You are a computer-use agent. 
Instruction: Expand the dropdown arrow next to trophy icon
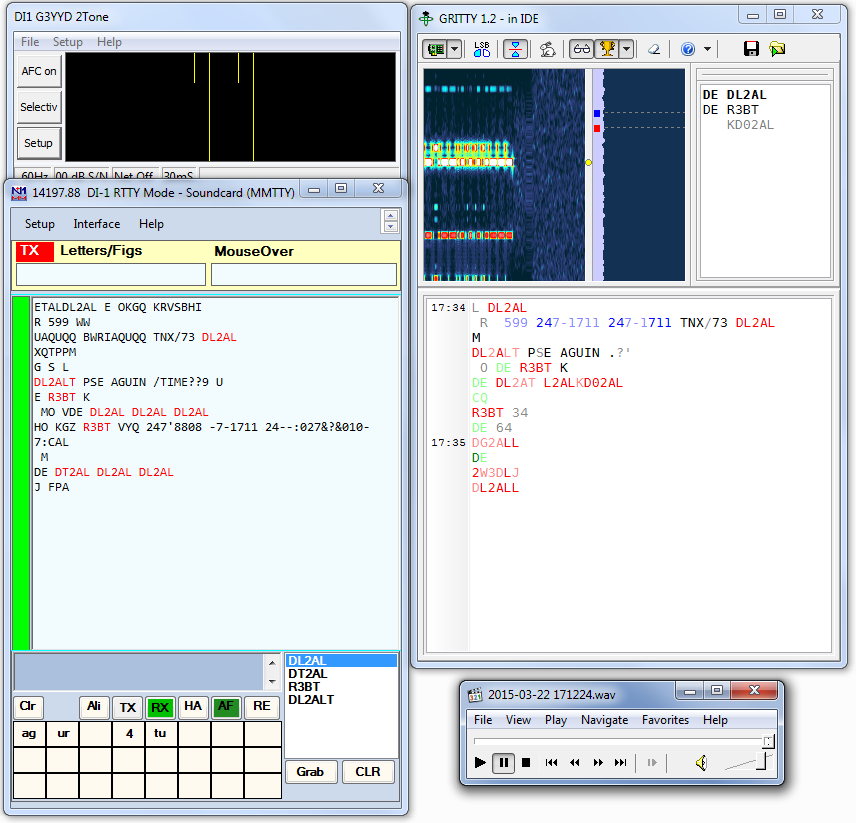626,49
